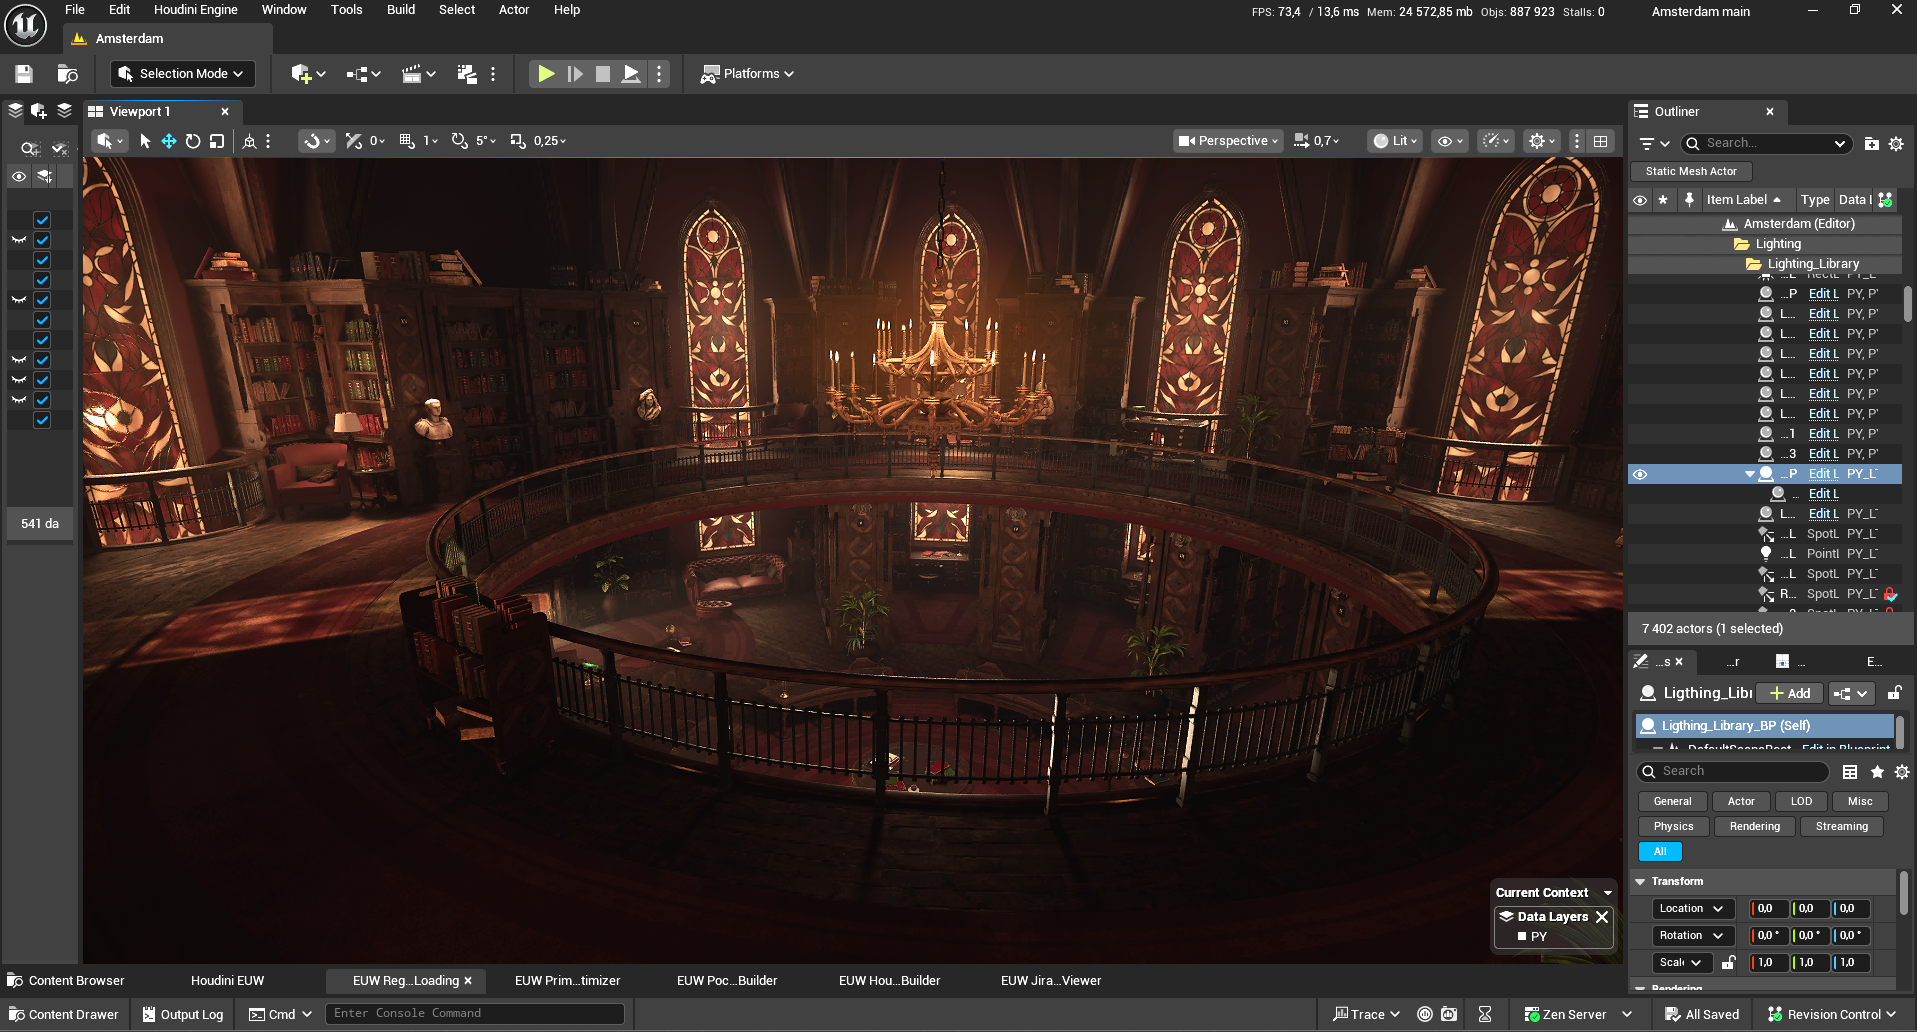1917x1032 pixels.
Task: Toggle the eye visibility column header in left panel
Action: pos(19,176)
